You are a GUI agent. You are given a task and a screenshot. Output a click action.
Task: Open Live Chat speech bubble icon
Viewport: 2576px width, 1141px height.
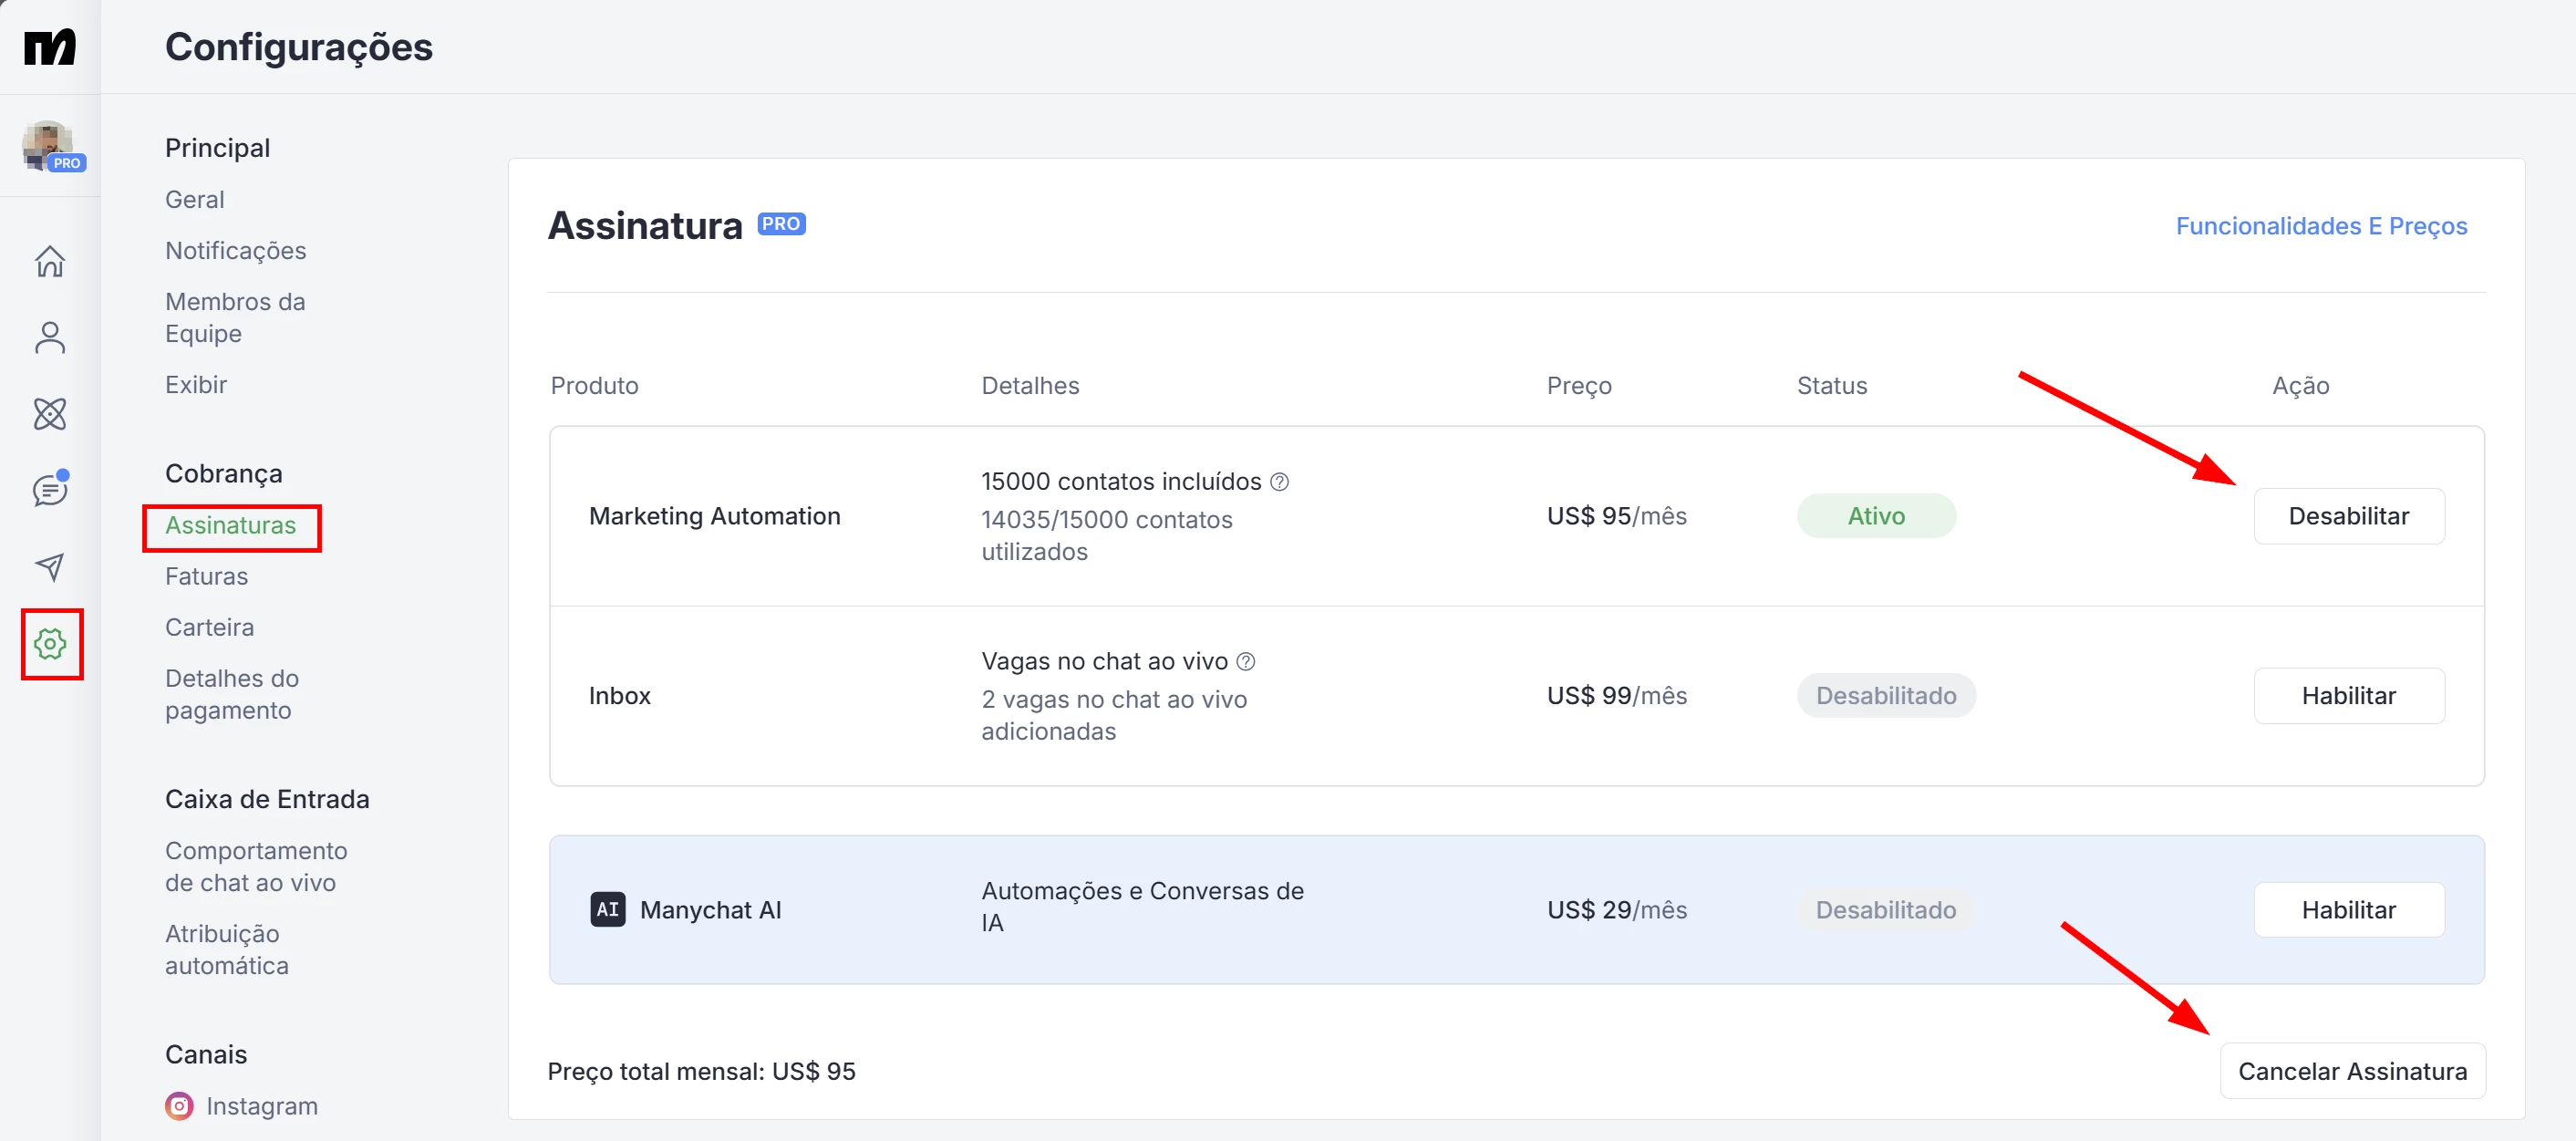50,490
